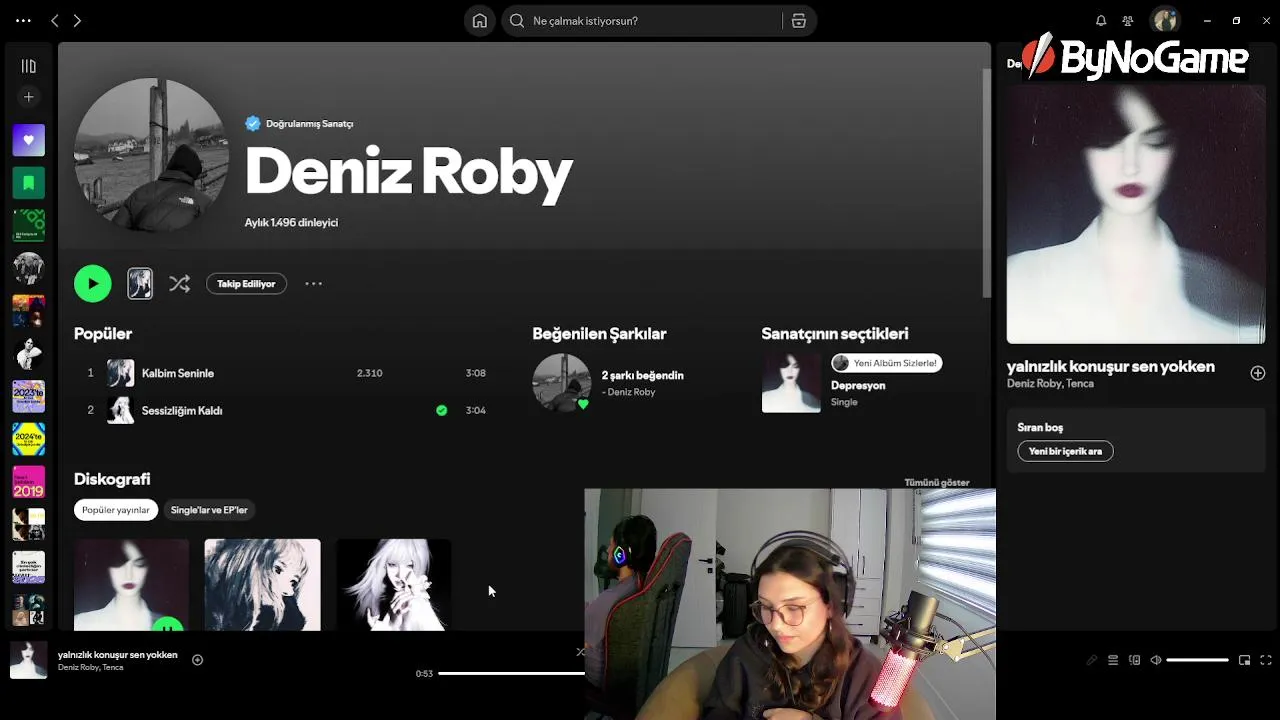Open the Liked Songs playlist
Viewport: 1280px width, 720px height.
point(29,140)
